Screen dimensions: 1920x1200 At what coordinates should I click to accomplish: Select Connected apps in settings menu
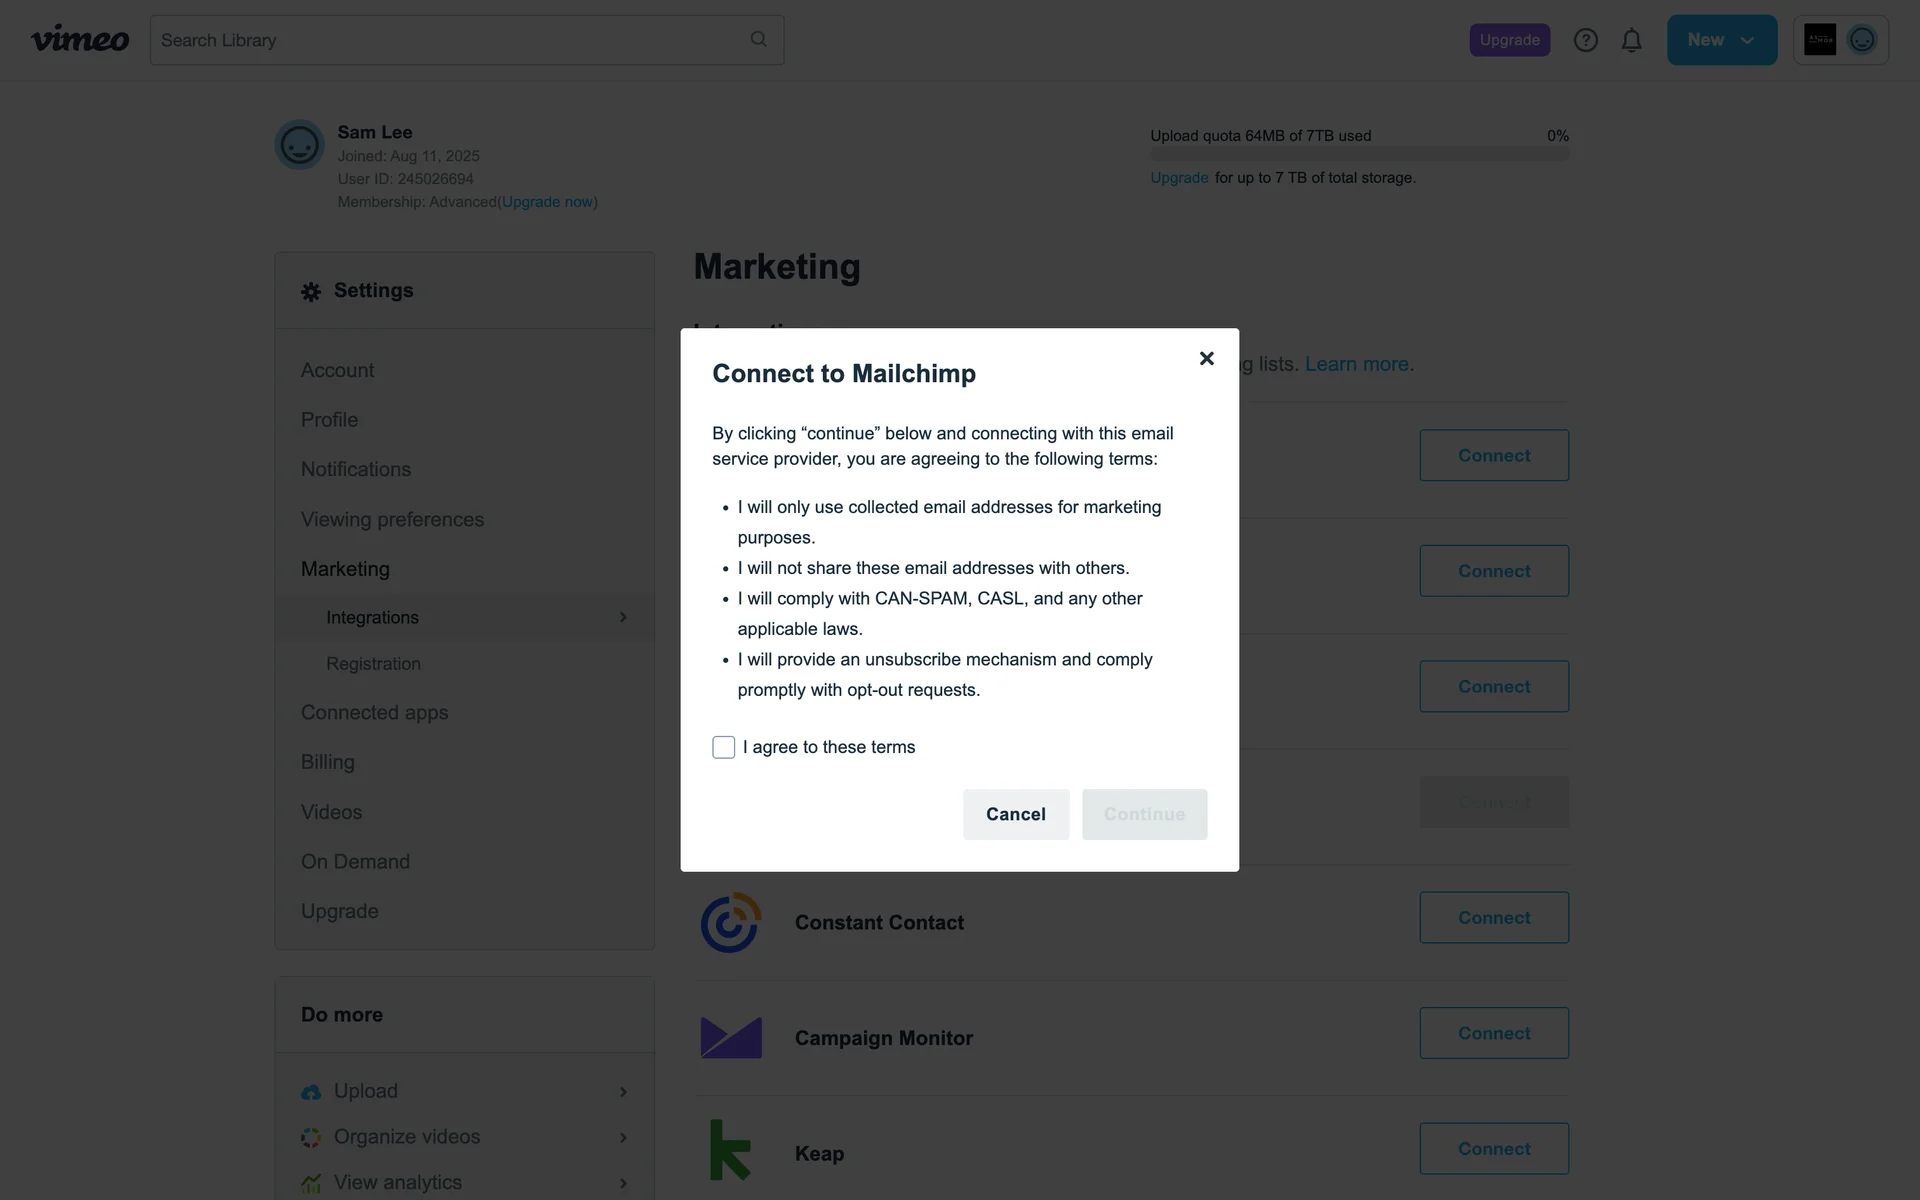click(x=374, y=712)
